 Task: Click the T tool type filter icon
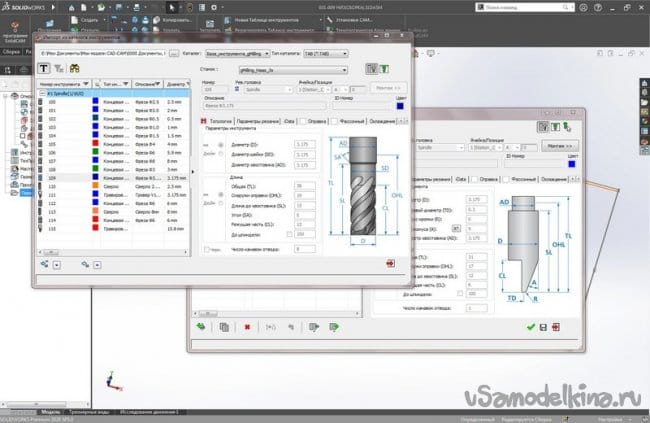point(45,68)
